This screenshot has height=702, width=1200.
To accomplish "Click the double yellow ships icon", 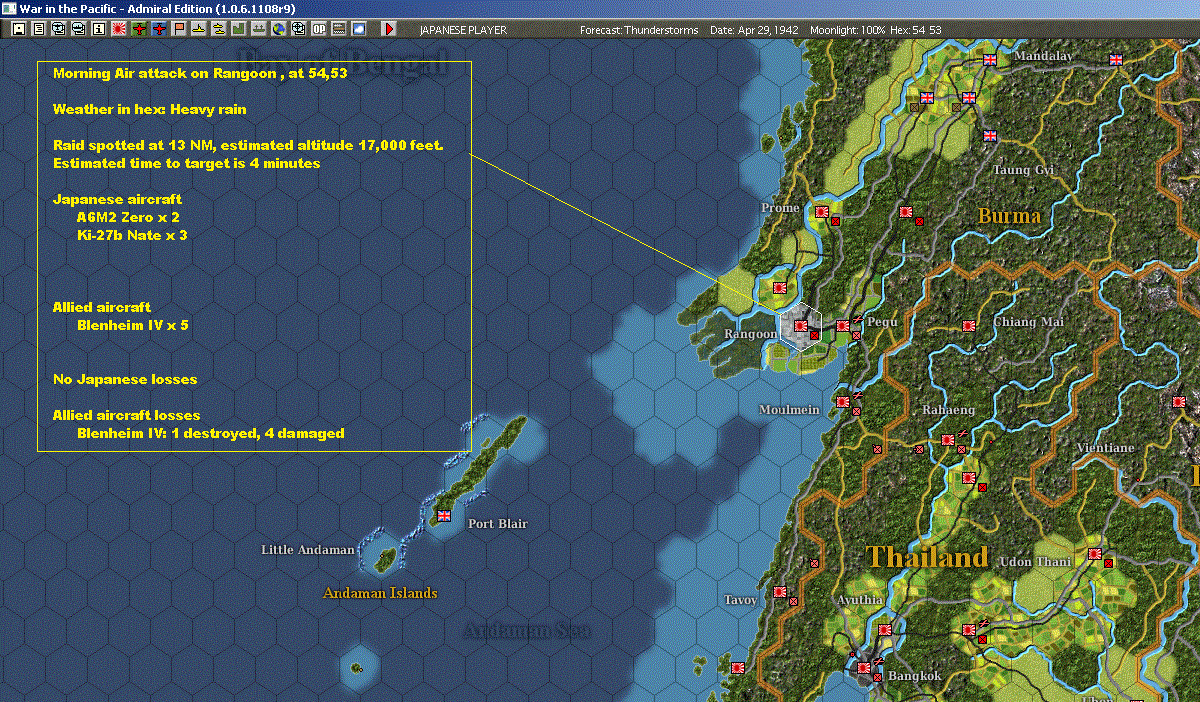I will (x=218, y=29).
